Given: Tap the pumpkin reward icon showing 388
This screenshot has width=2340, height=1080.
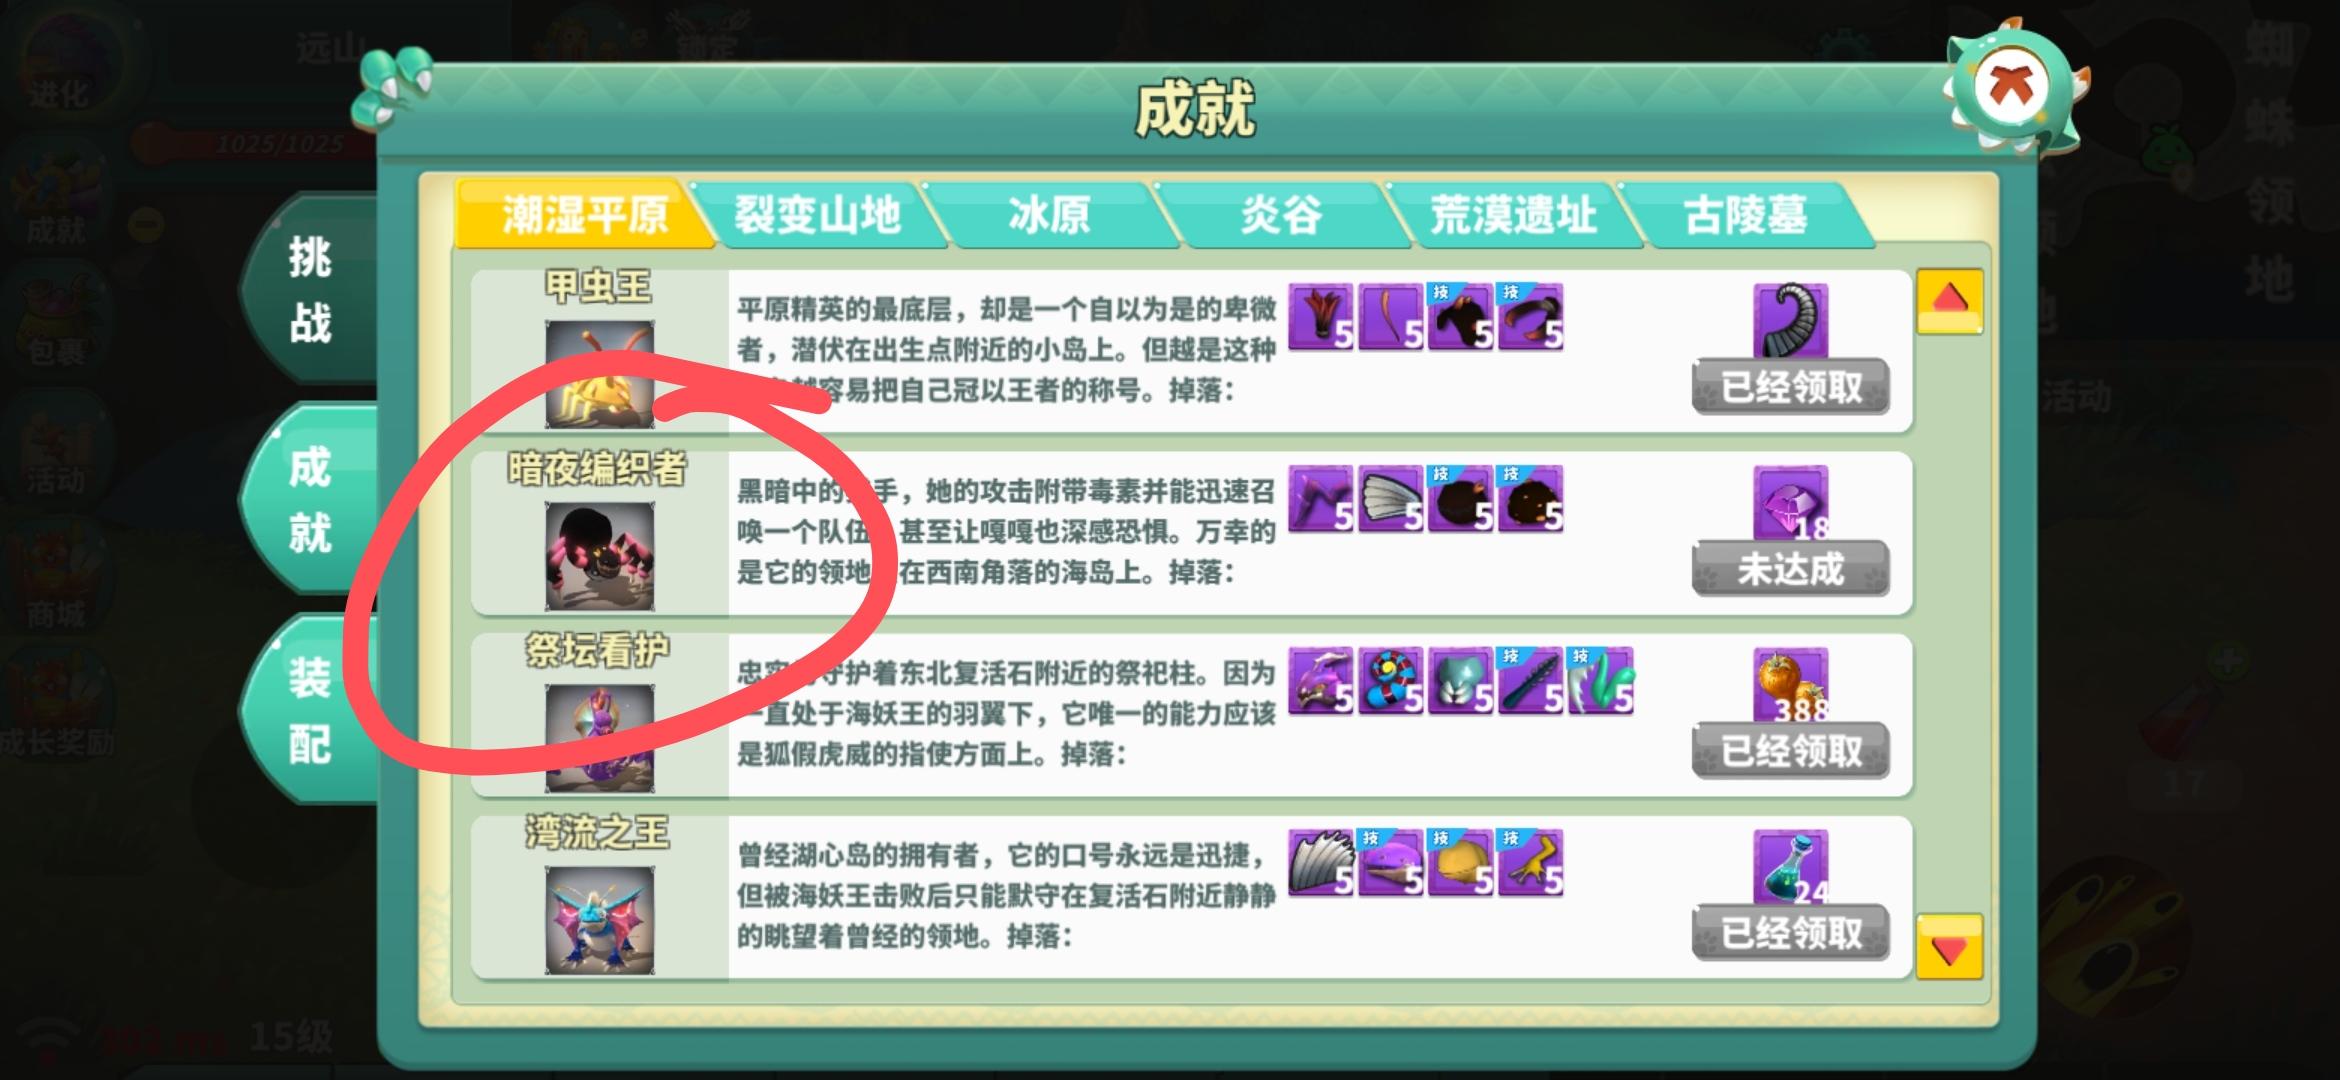Looking at the screenshot, I should [x=1791, y=684].
